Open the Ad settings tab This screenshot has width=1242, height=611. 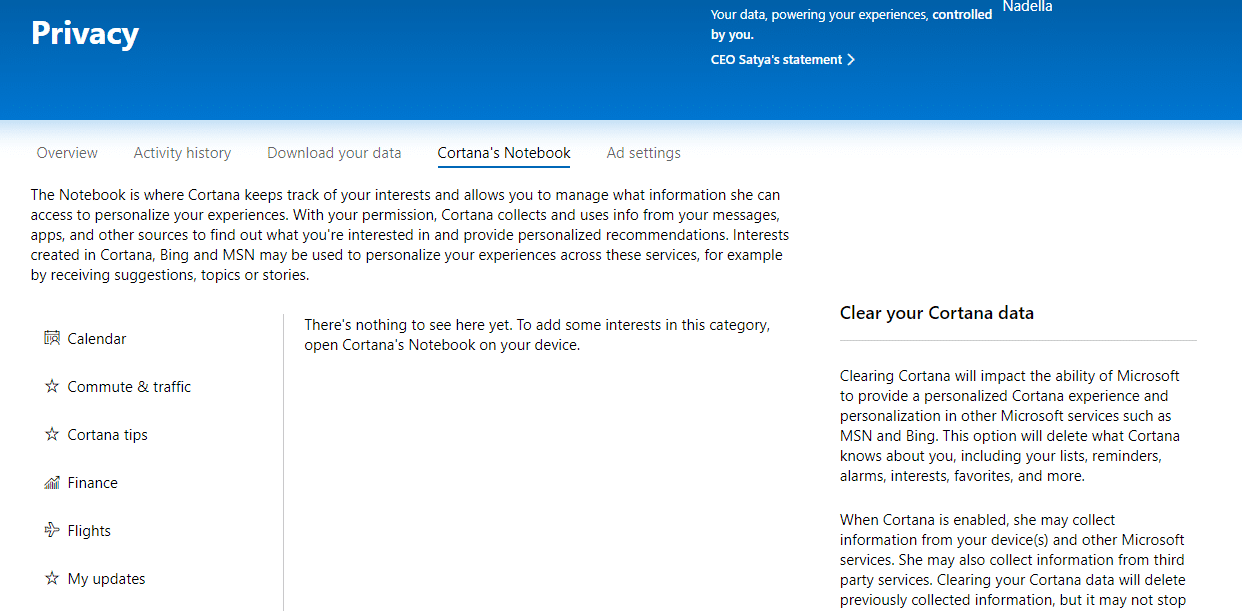643,153
